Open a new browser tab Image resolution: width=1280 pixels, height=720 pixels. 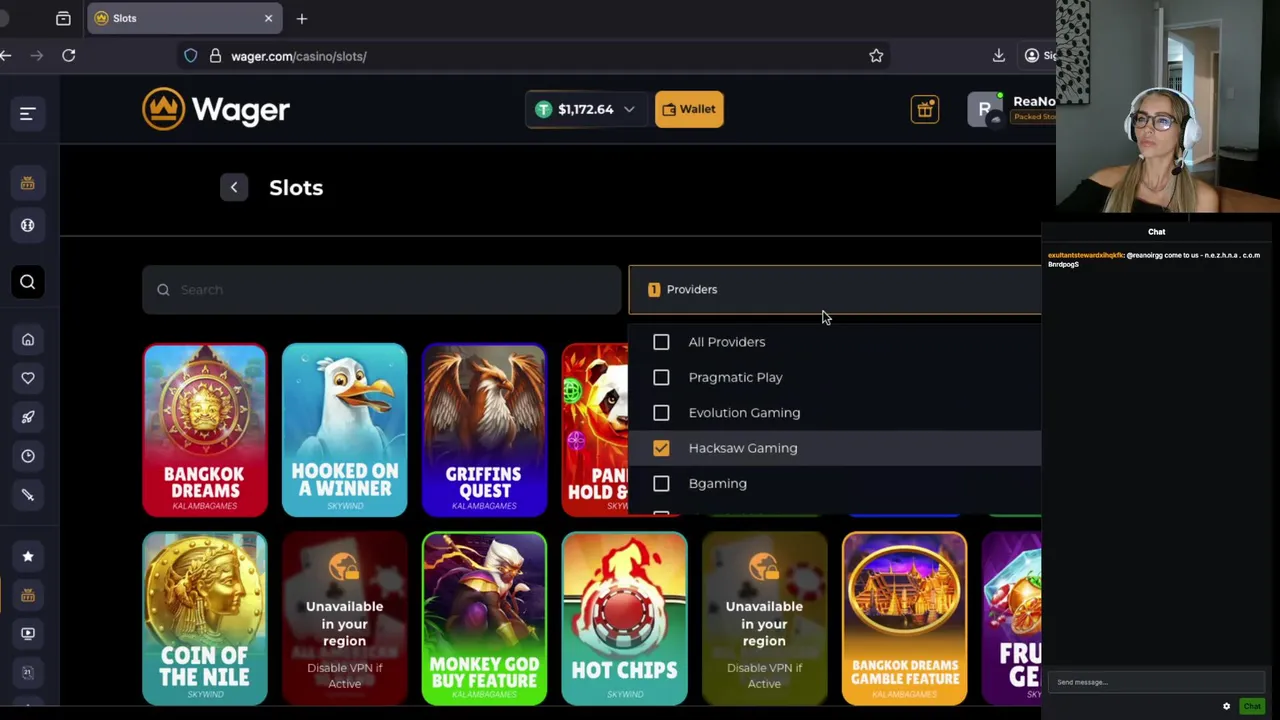pos(301,18)
